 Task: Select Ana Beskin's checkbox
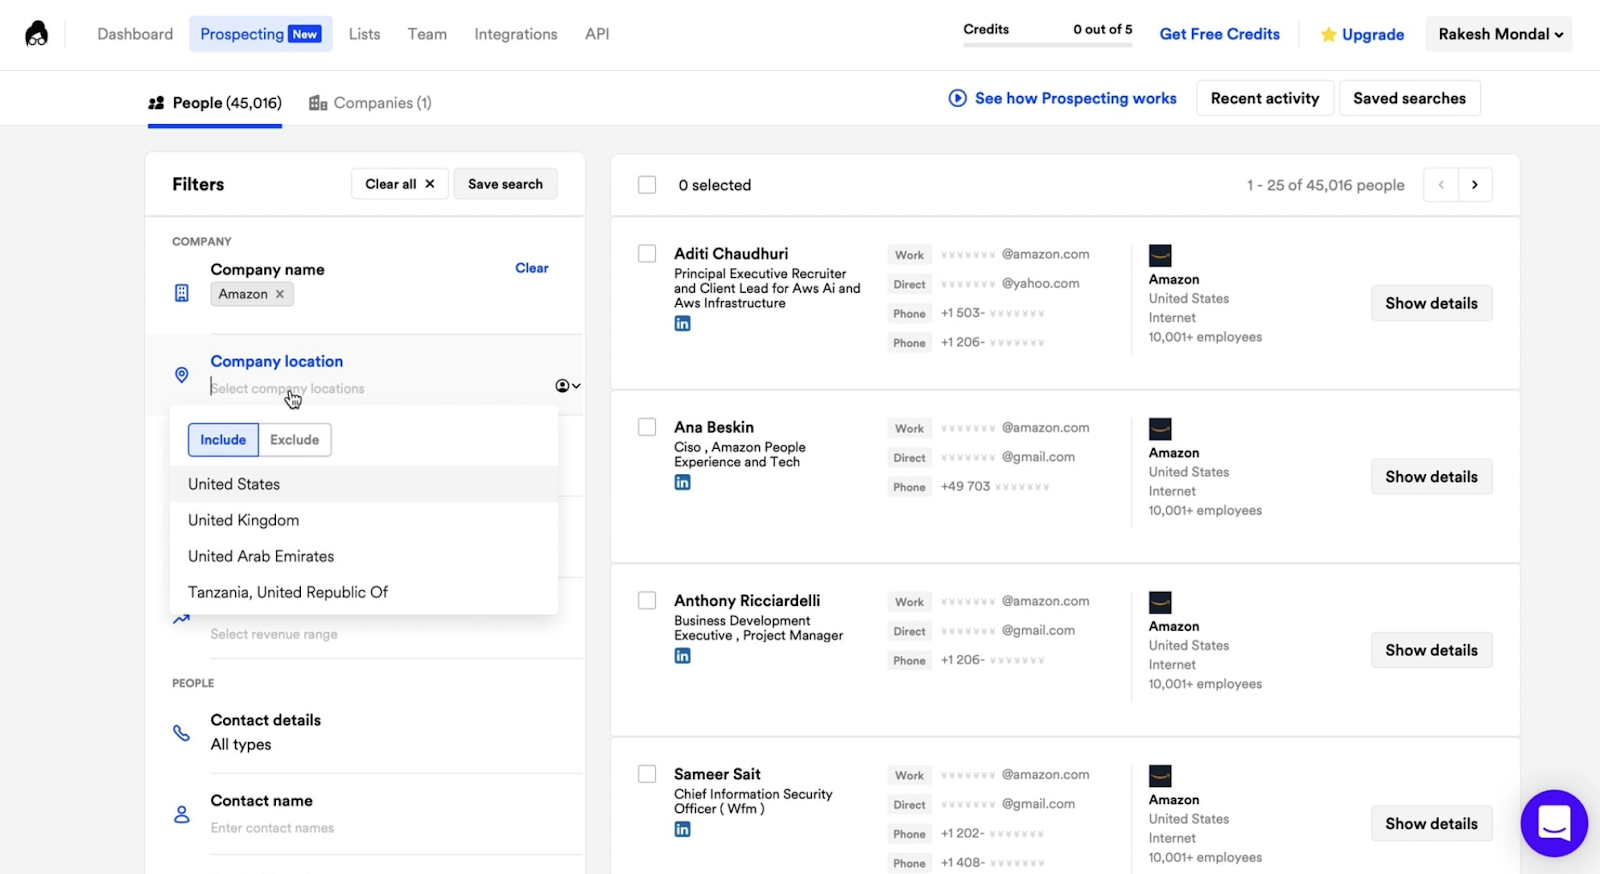point(647,427)
